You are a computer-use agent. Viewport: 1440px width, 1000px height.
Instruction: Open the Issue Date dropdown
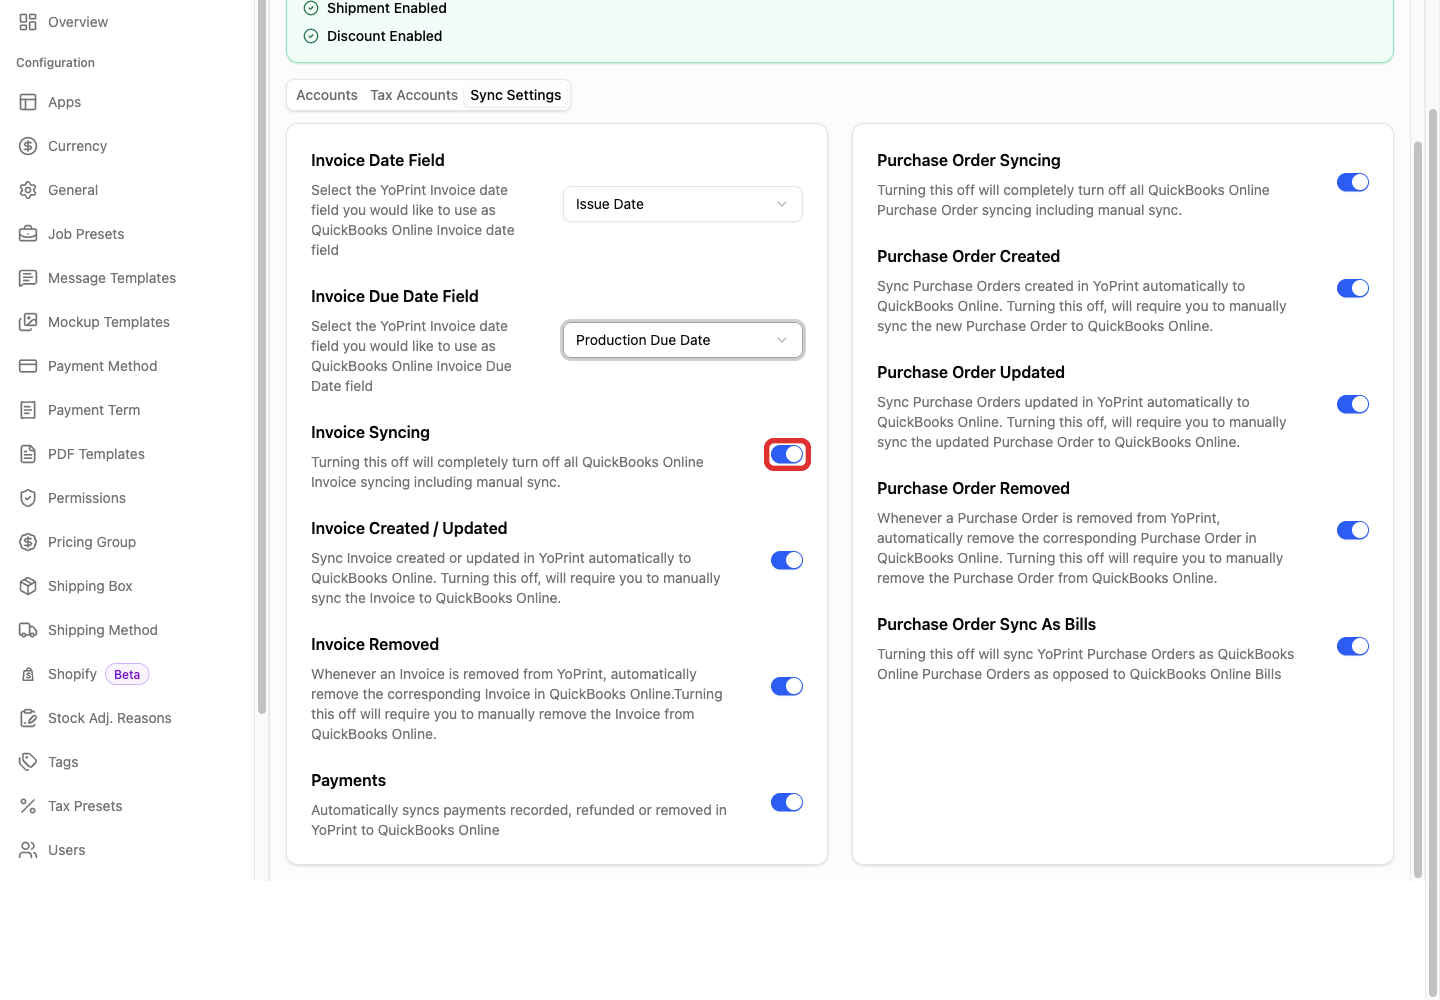pyautogui.click(x=683, y=204)
